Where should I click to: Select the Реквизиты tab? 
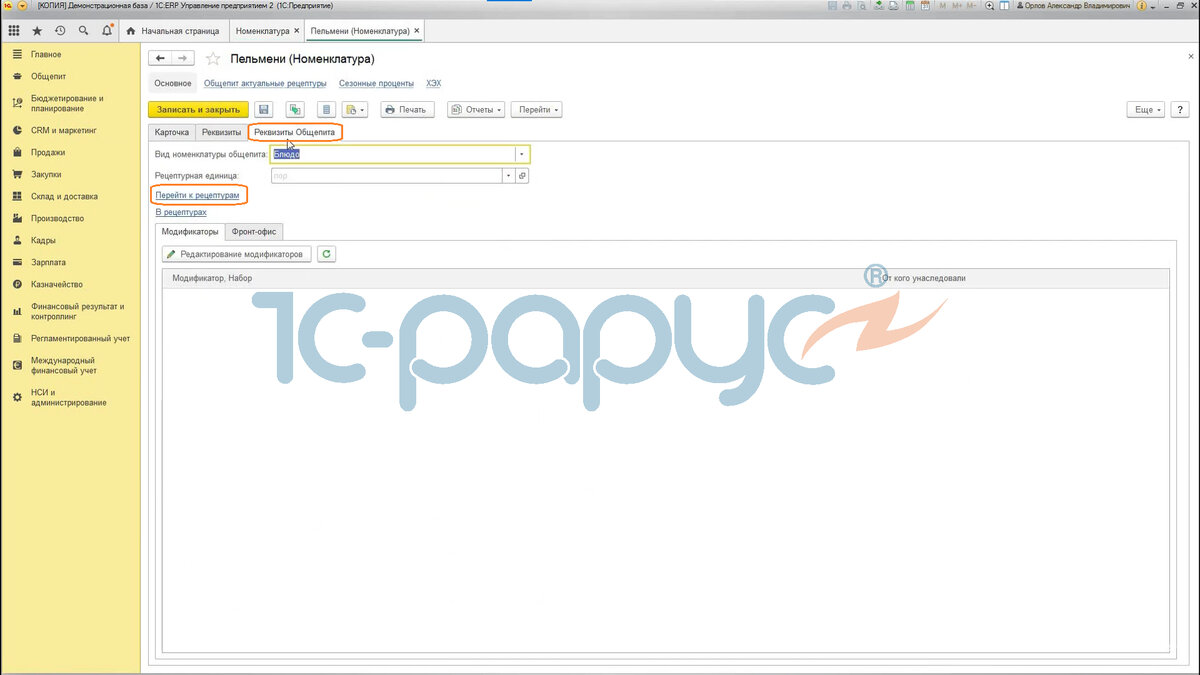click(221, 132)
